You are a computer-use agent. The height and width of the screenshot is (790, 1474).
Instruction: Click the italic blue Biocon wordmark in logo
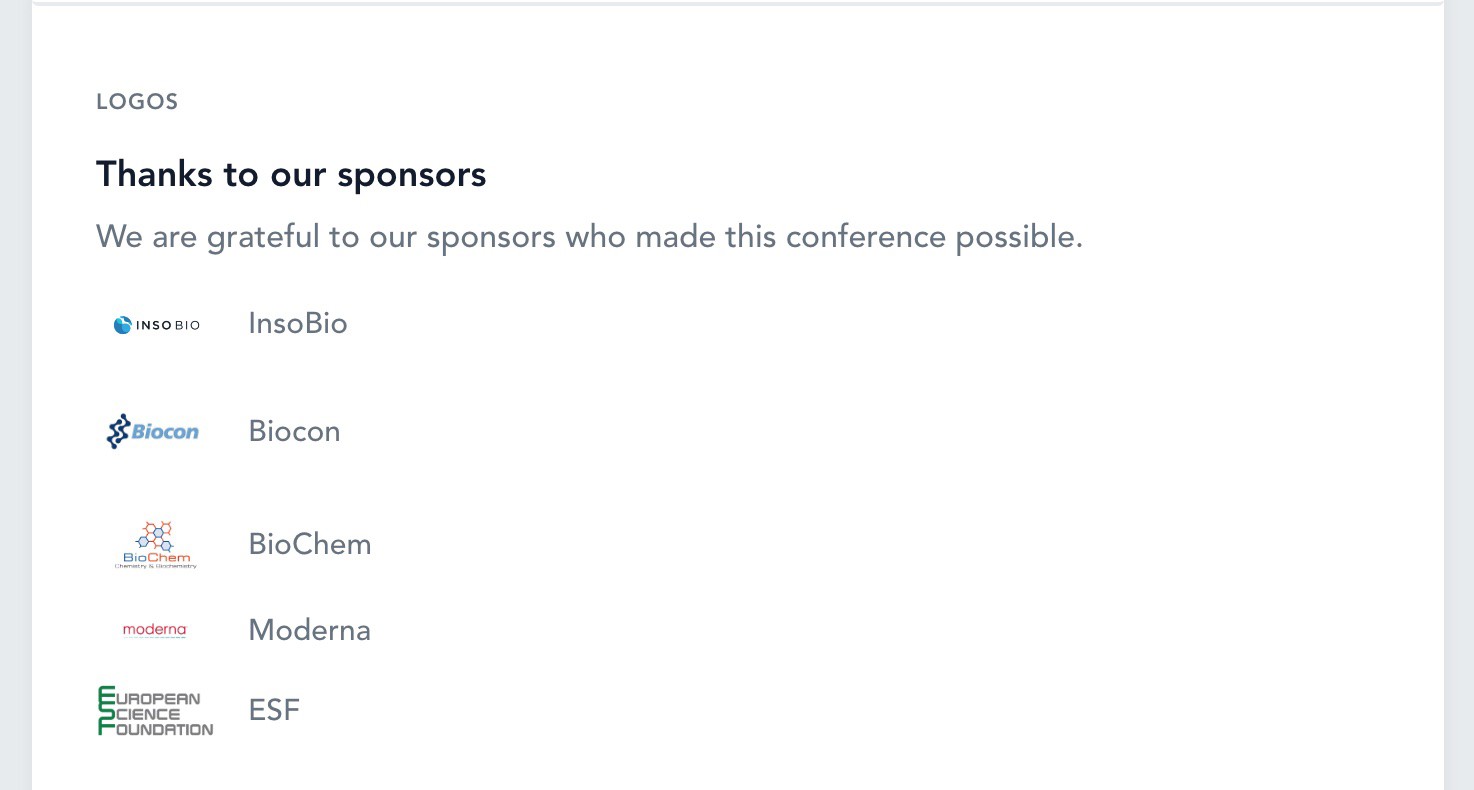165,432
